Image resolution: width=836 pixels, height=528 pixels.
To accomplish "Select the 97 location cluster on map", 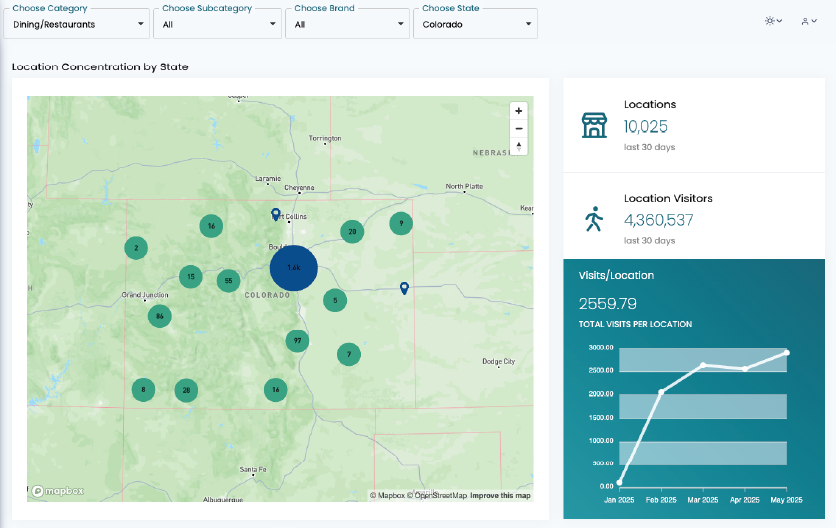I will pyautogui.click(x=297, y=341).
